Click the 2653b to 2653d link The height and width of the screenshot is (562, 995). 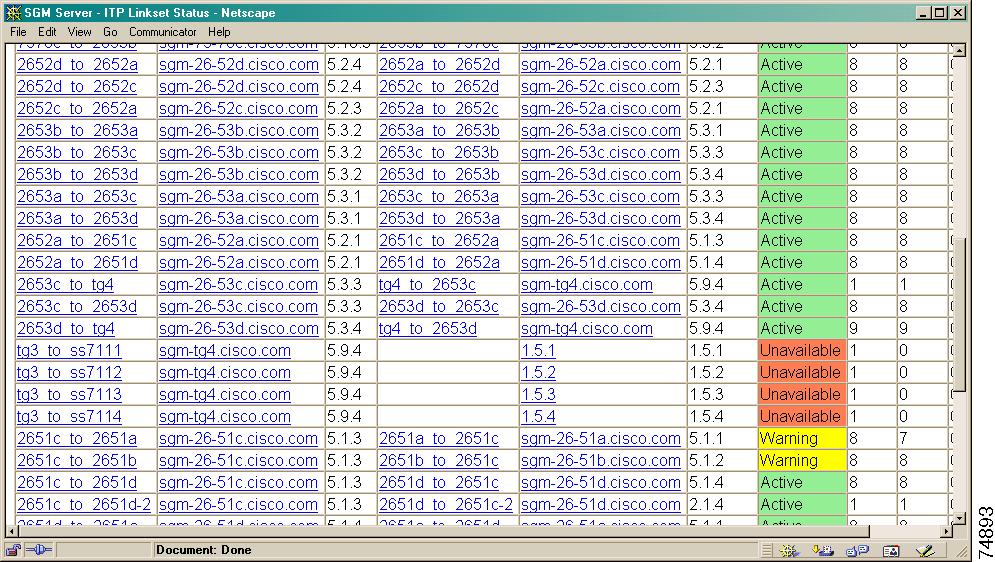pos(77,175)
